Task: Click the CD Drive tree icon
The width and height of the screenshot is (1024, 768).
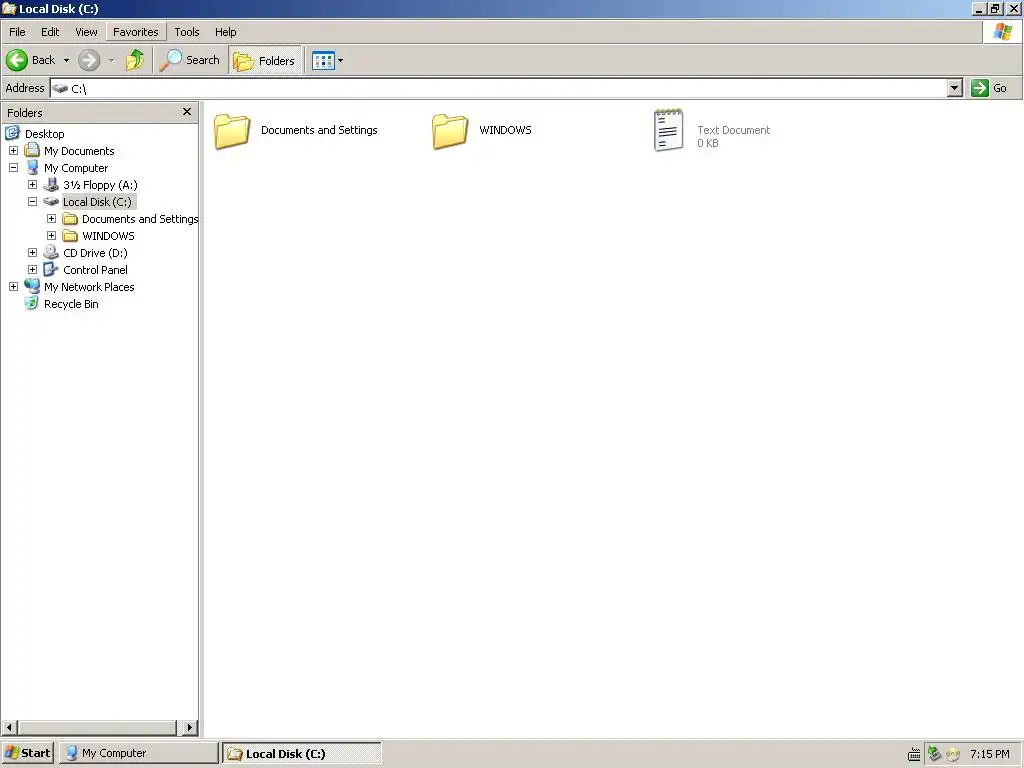Action: (51, 252)
